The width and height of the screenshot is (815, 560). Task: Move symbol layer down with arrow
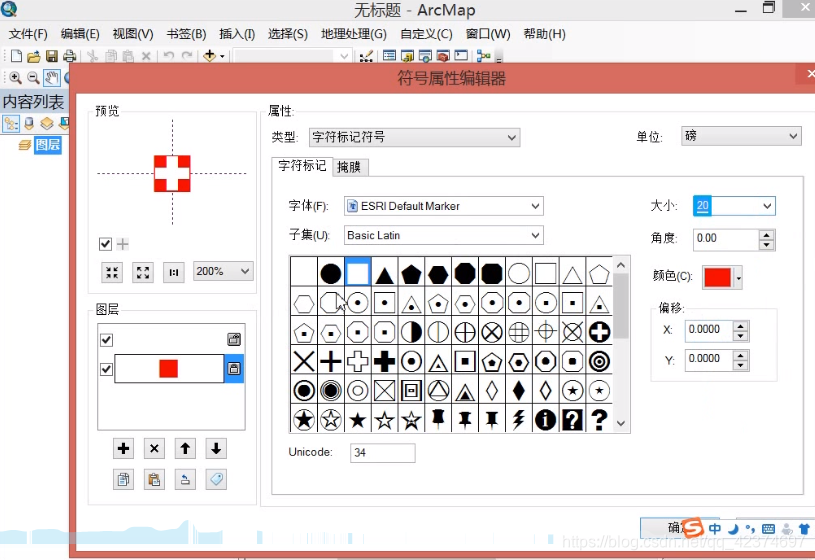216,448
